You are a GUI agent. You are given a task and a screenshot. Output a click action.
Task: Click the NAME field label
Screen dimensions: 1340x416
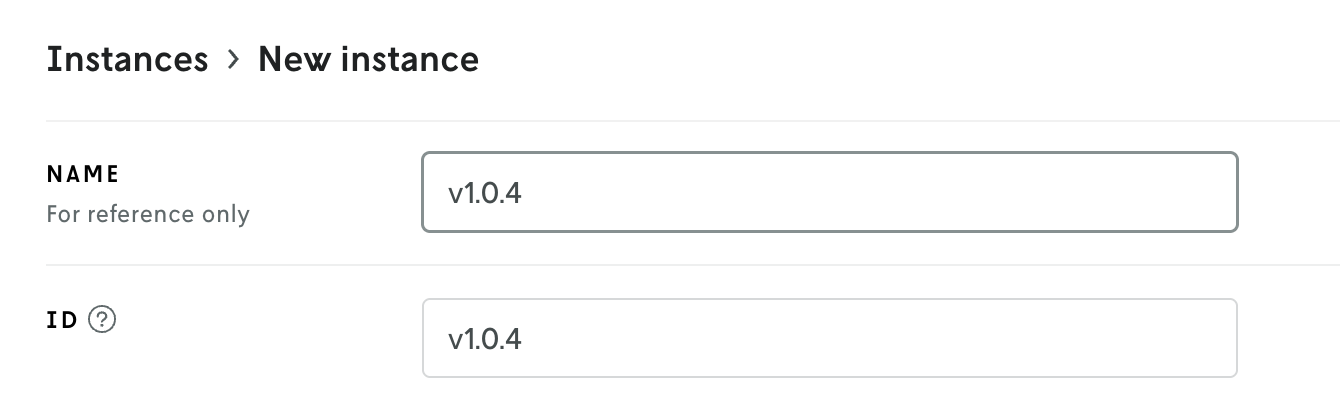click(x=83, y=174)
